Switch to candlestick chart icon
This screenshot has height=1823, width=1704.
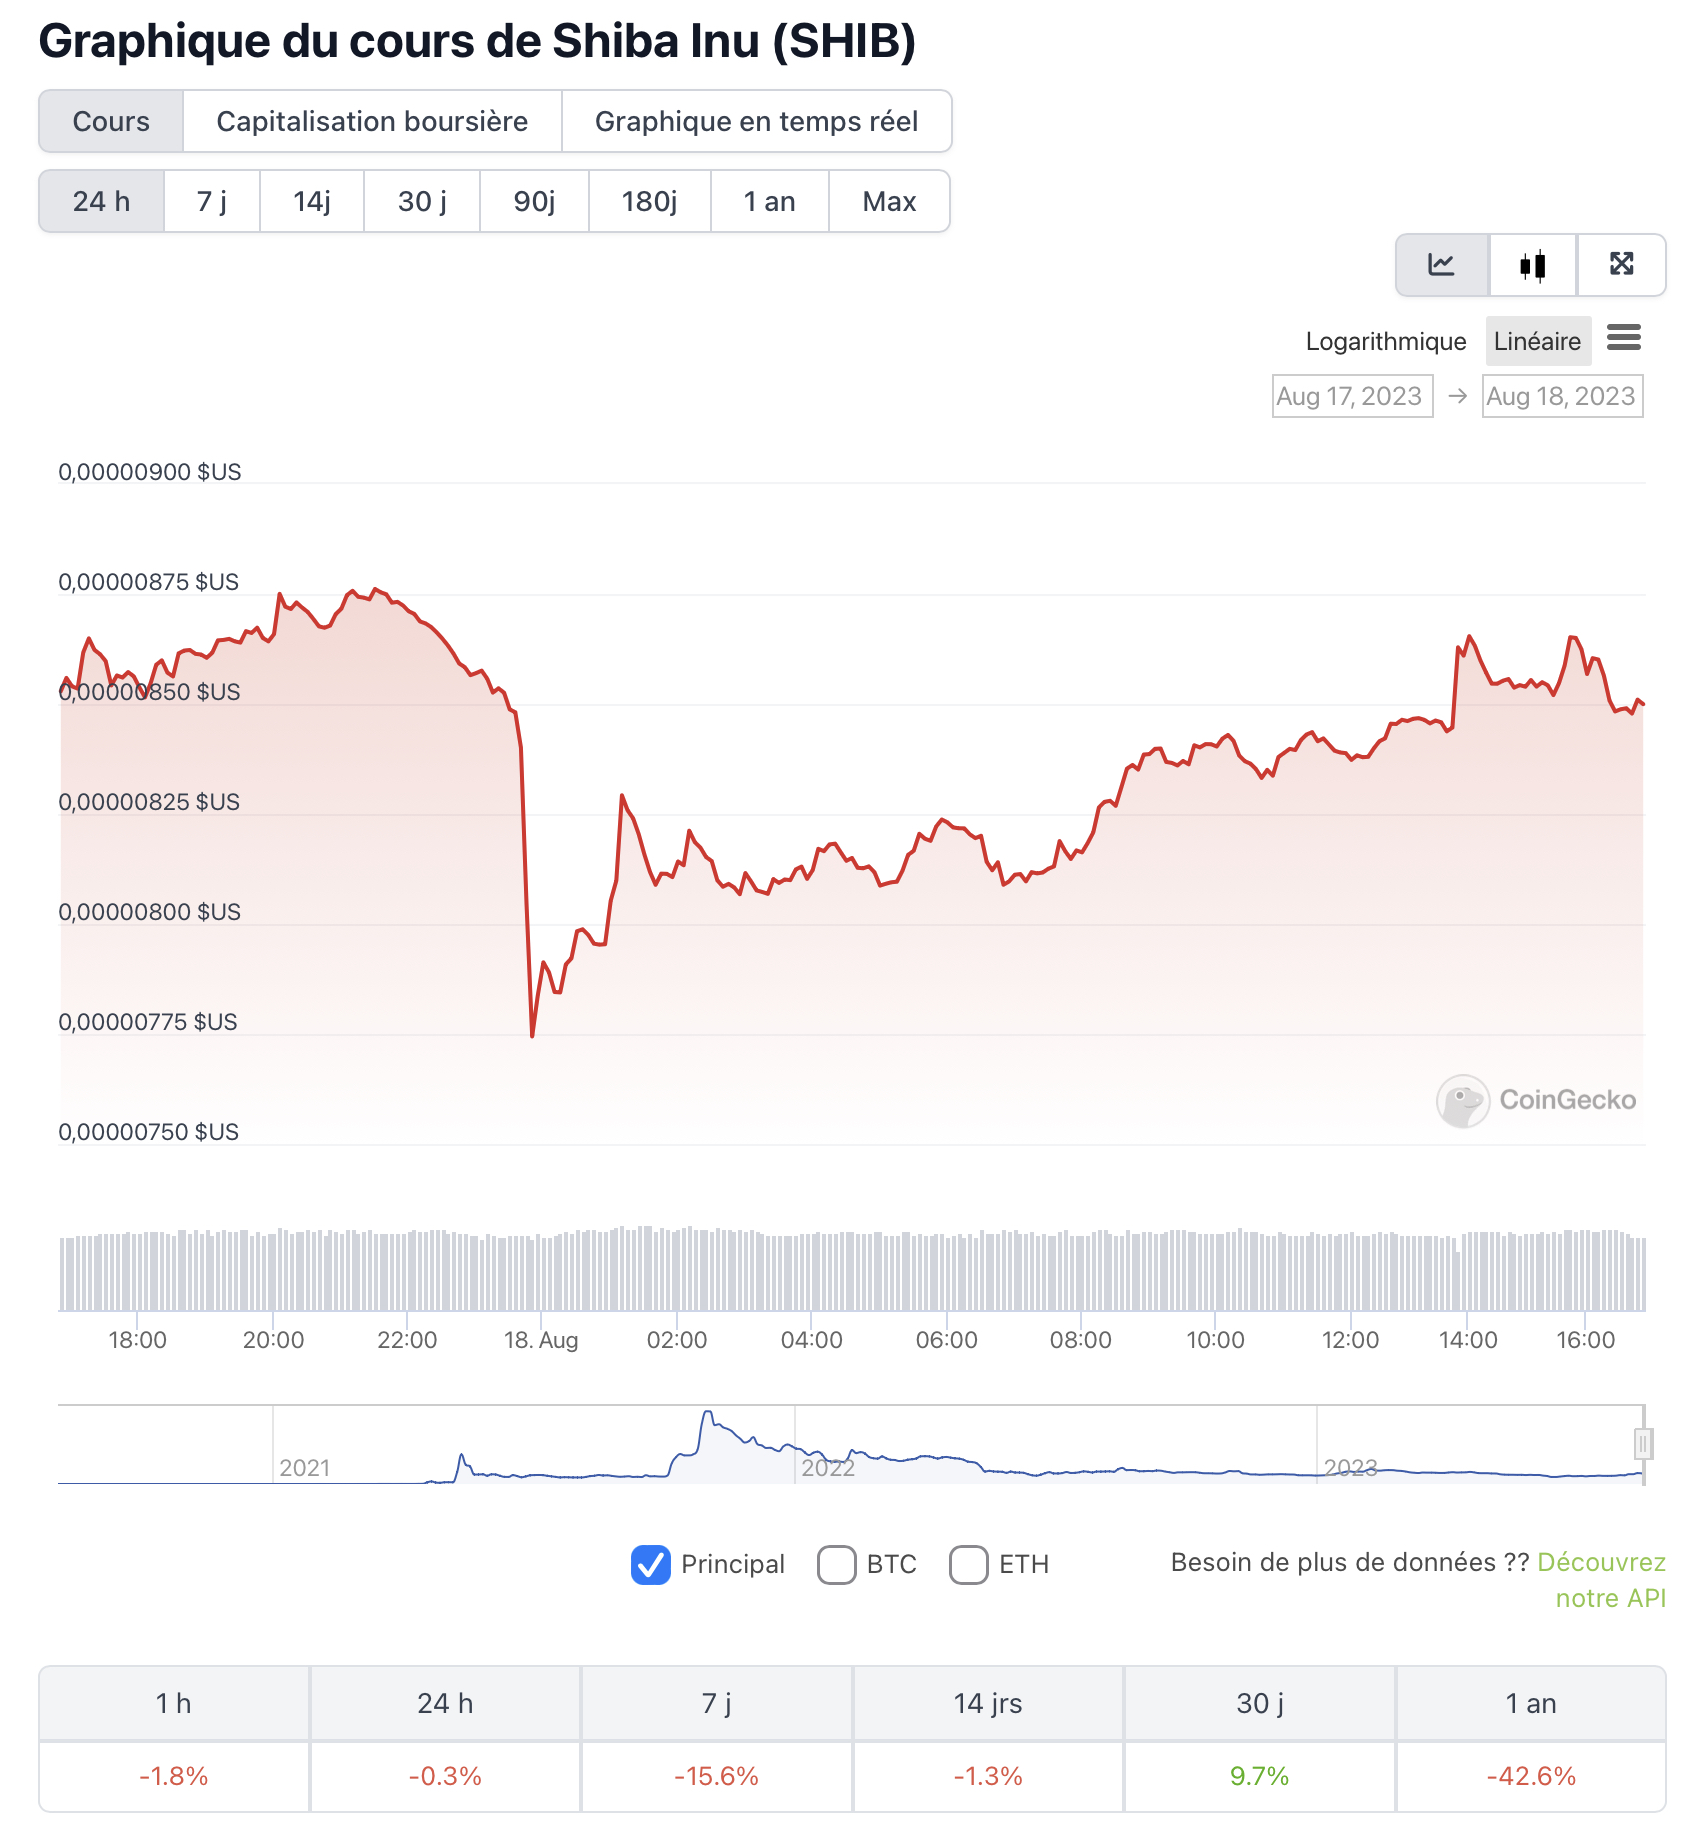point(1532,265)
